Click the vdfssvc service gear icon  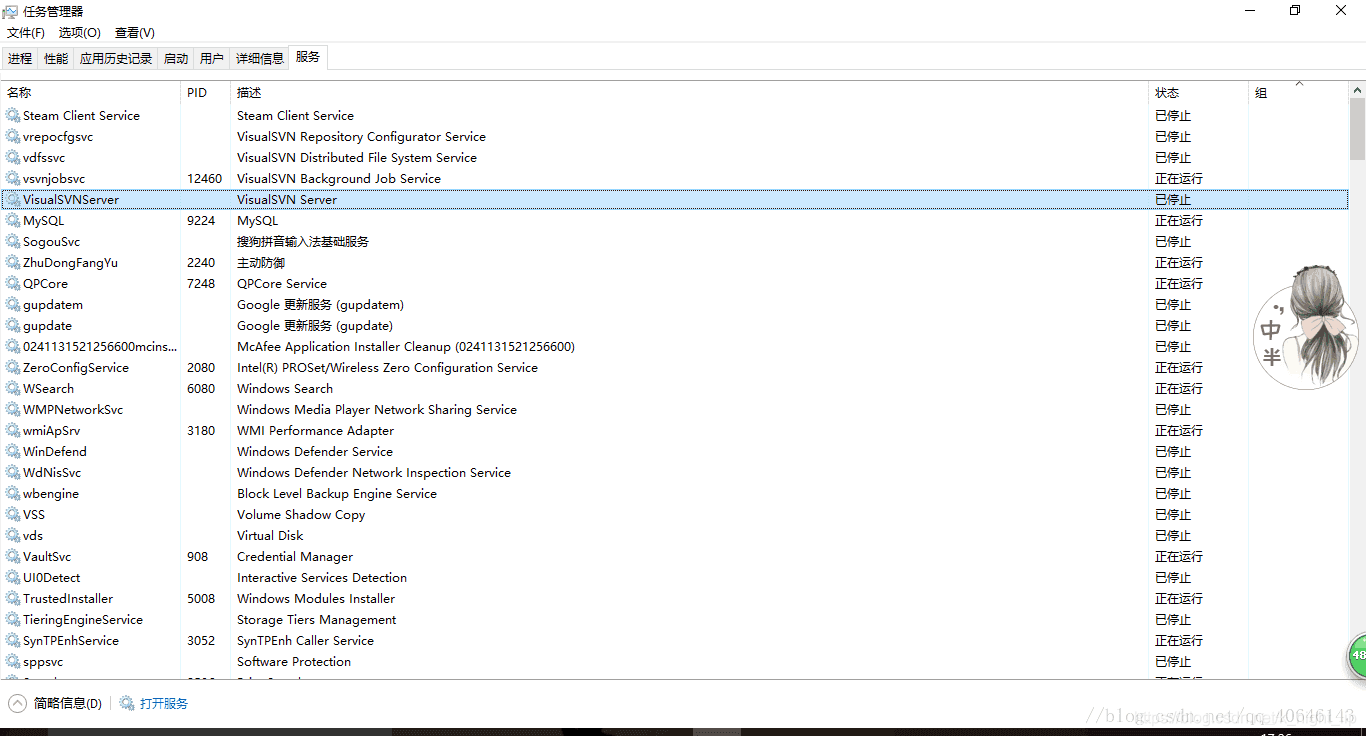point(13,158)
